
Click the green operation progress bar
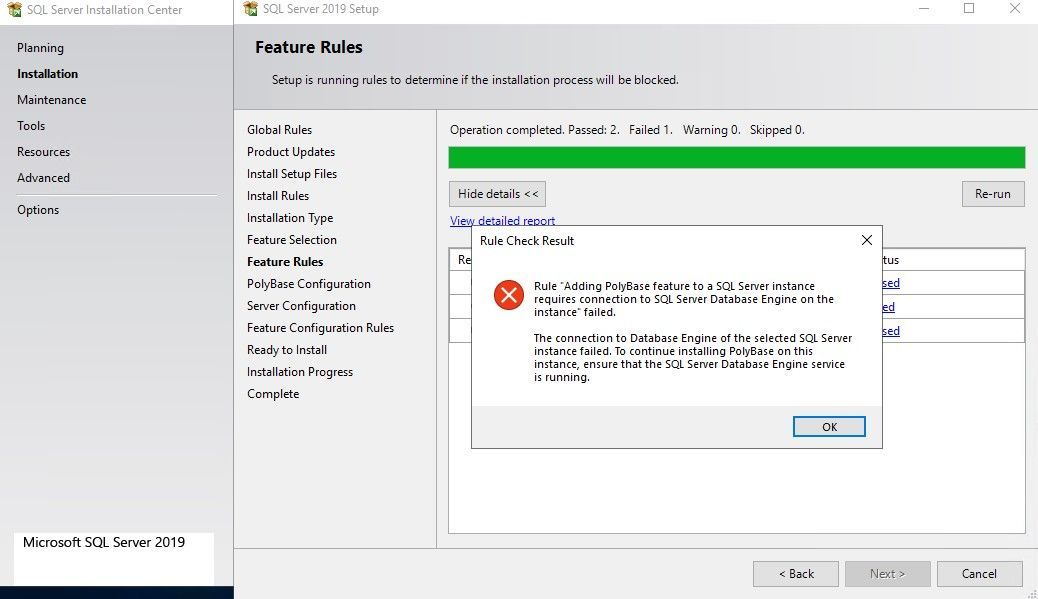737,157
